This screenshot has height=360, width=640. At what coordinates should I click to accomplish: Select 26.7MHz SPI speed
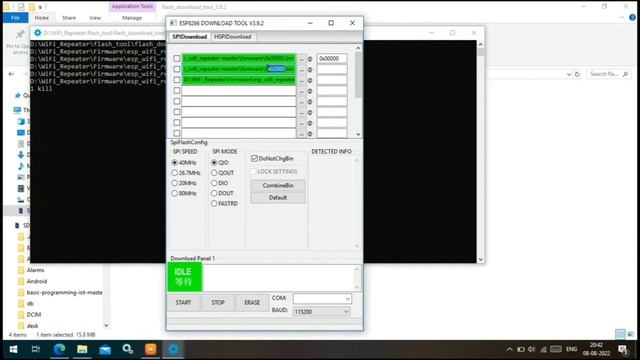(175, 173)
